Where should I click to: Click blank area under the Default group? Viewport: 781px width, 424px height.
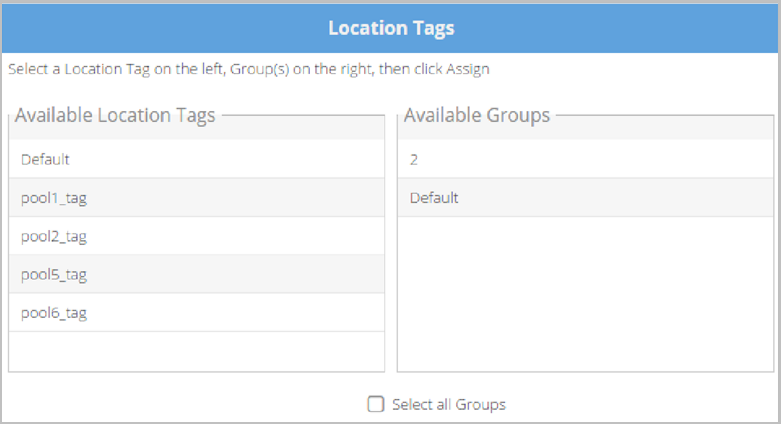(x=585, y=294)
